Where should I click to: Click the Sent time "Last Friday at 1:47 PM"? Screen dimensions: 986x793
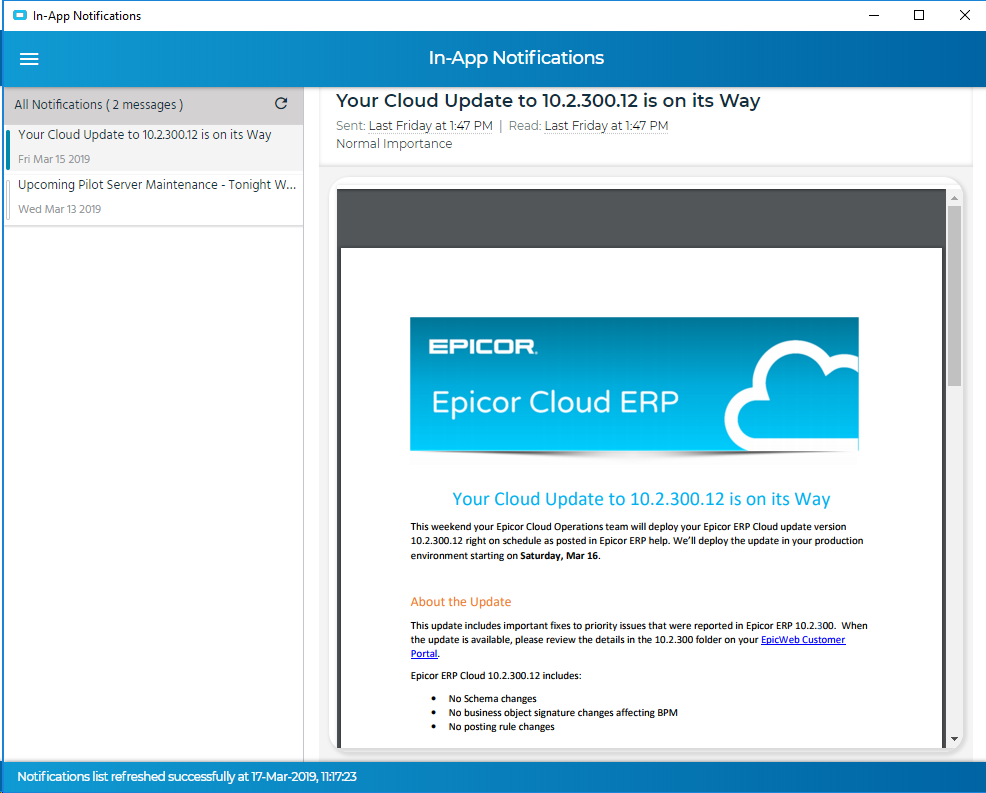click(430, 126)
